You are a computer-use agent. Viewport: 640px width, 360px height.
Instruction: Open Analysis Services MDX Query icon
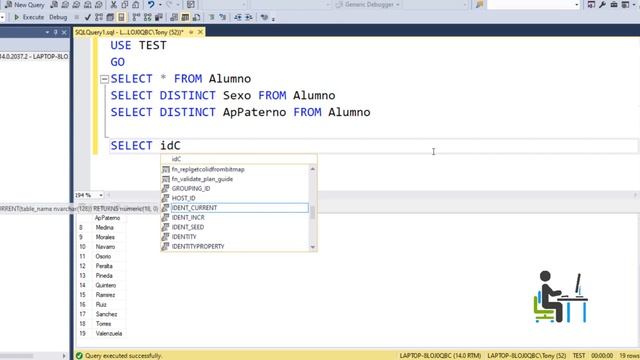(65, 4)
